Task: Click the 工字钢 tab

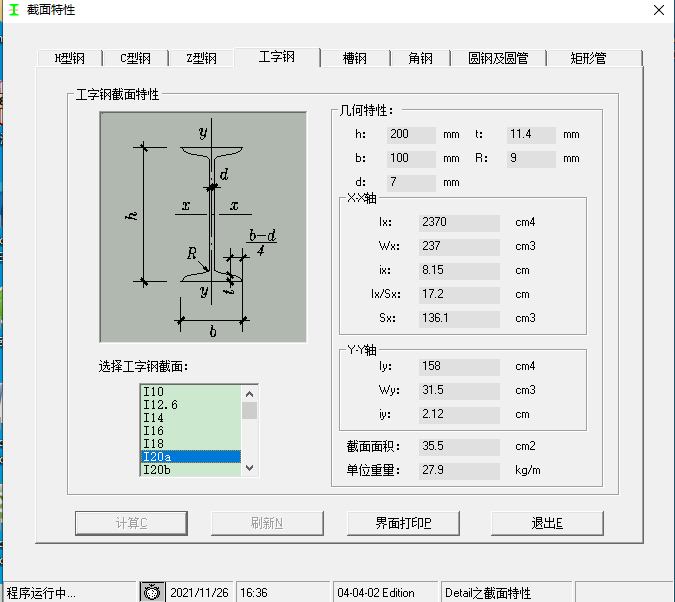Action: coord(277,56)
